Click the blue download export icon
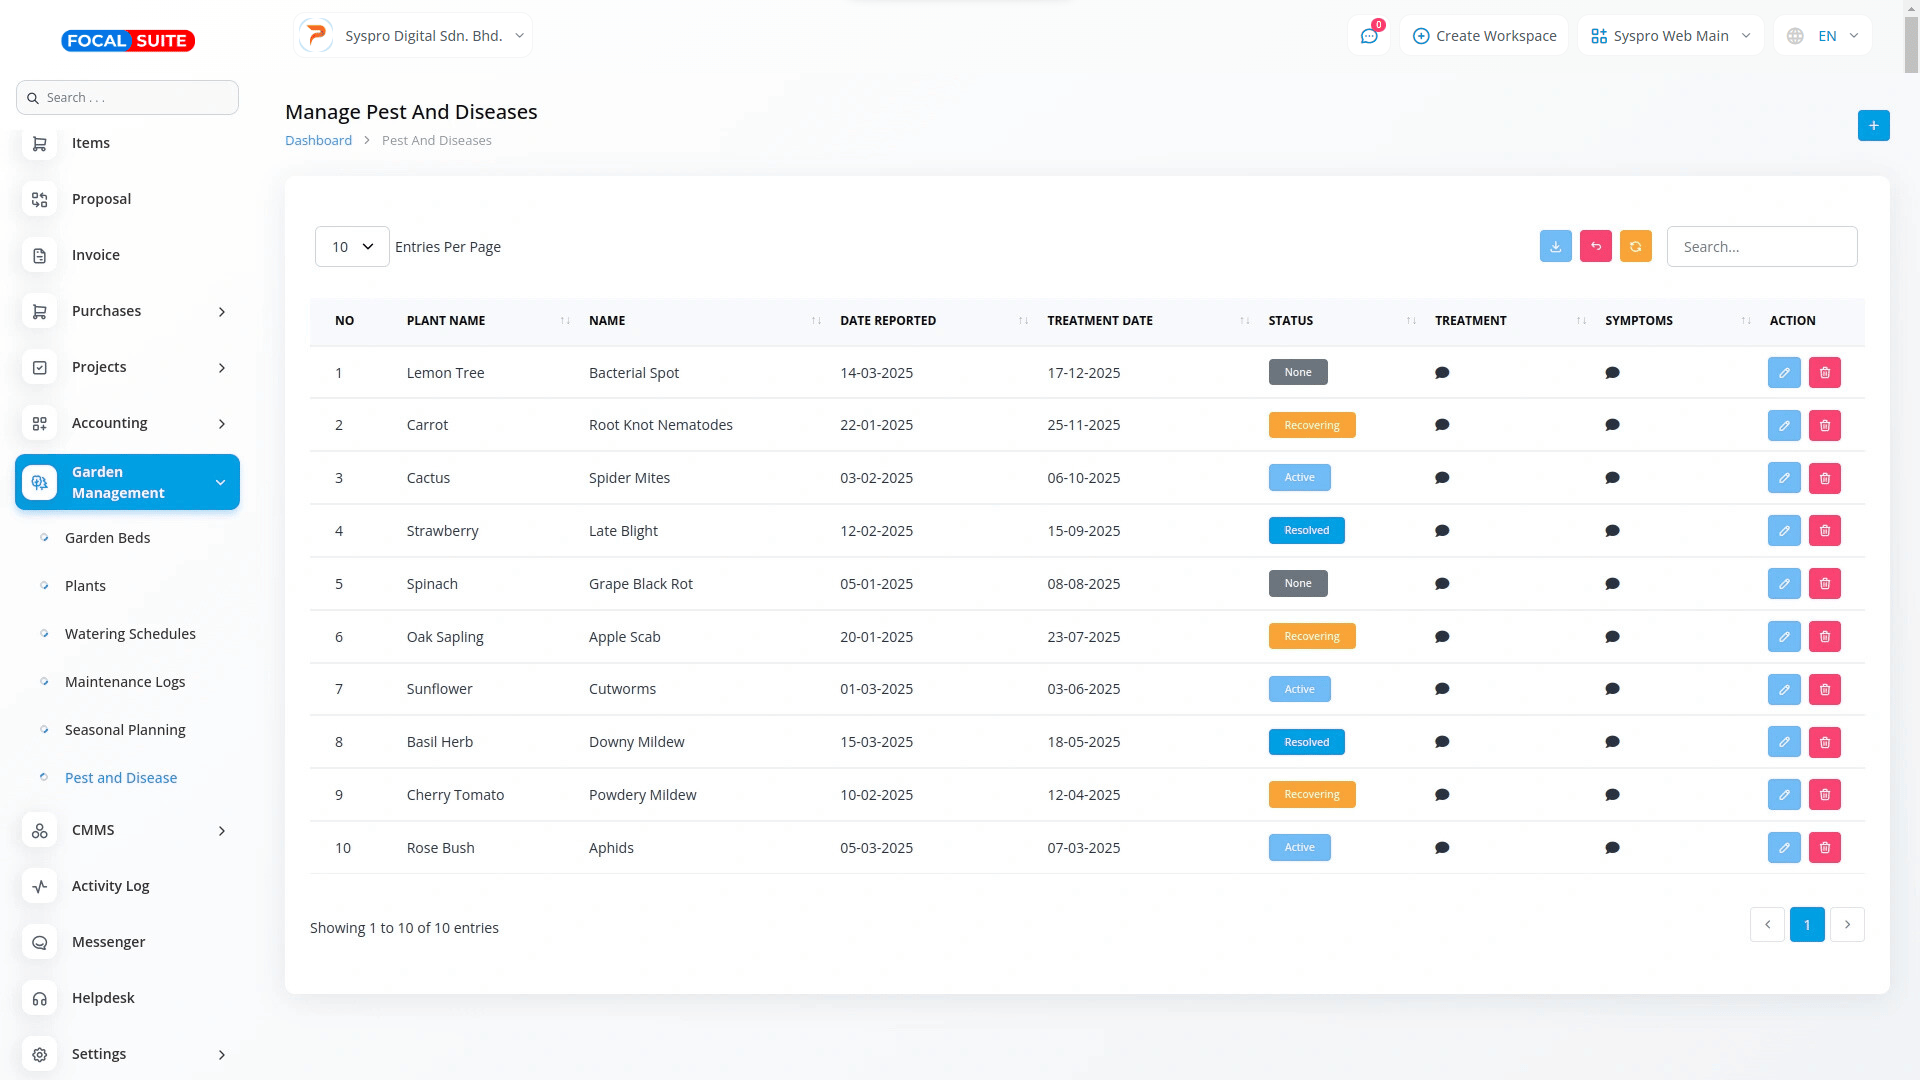Image resolution: width=1920 pixels, height=1080 pixels. [1555, 246]
